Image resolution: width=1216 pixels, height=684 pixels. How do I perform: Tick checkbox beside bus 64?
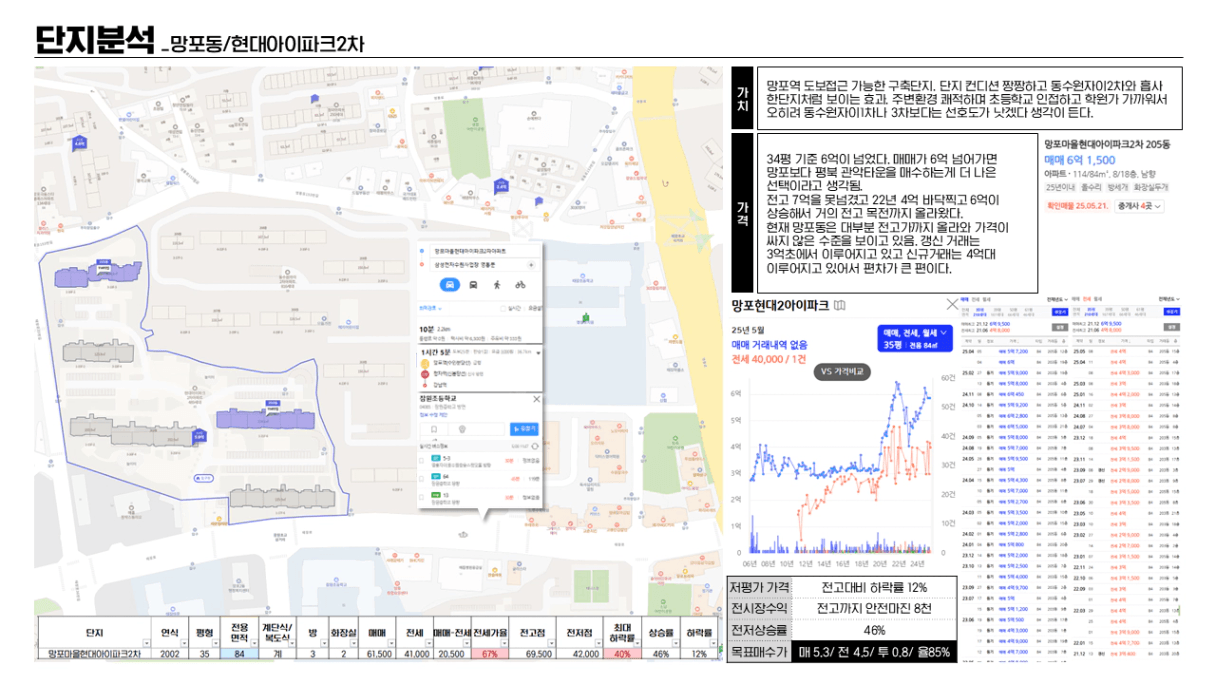pyautogui.click(x=421, y=477)
